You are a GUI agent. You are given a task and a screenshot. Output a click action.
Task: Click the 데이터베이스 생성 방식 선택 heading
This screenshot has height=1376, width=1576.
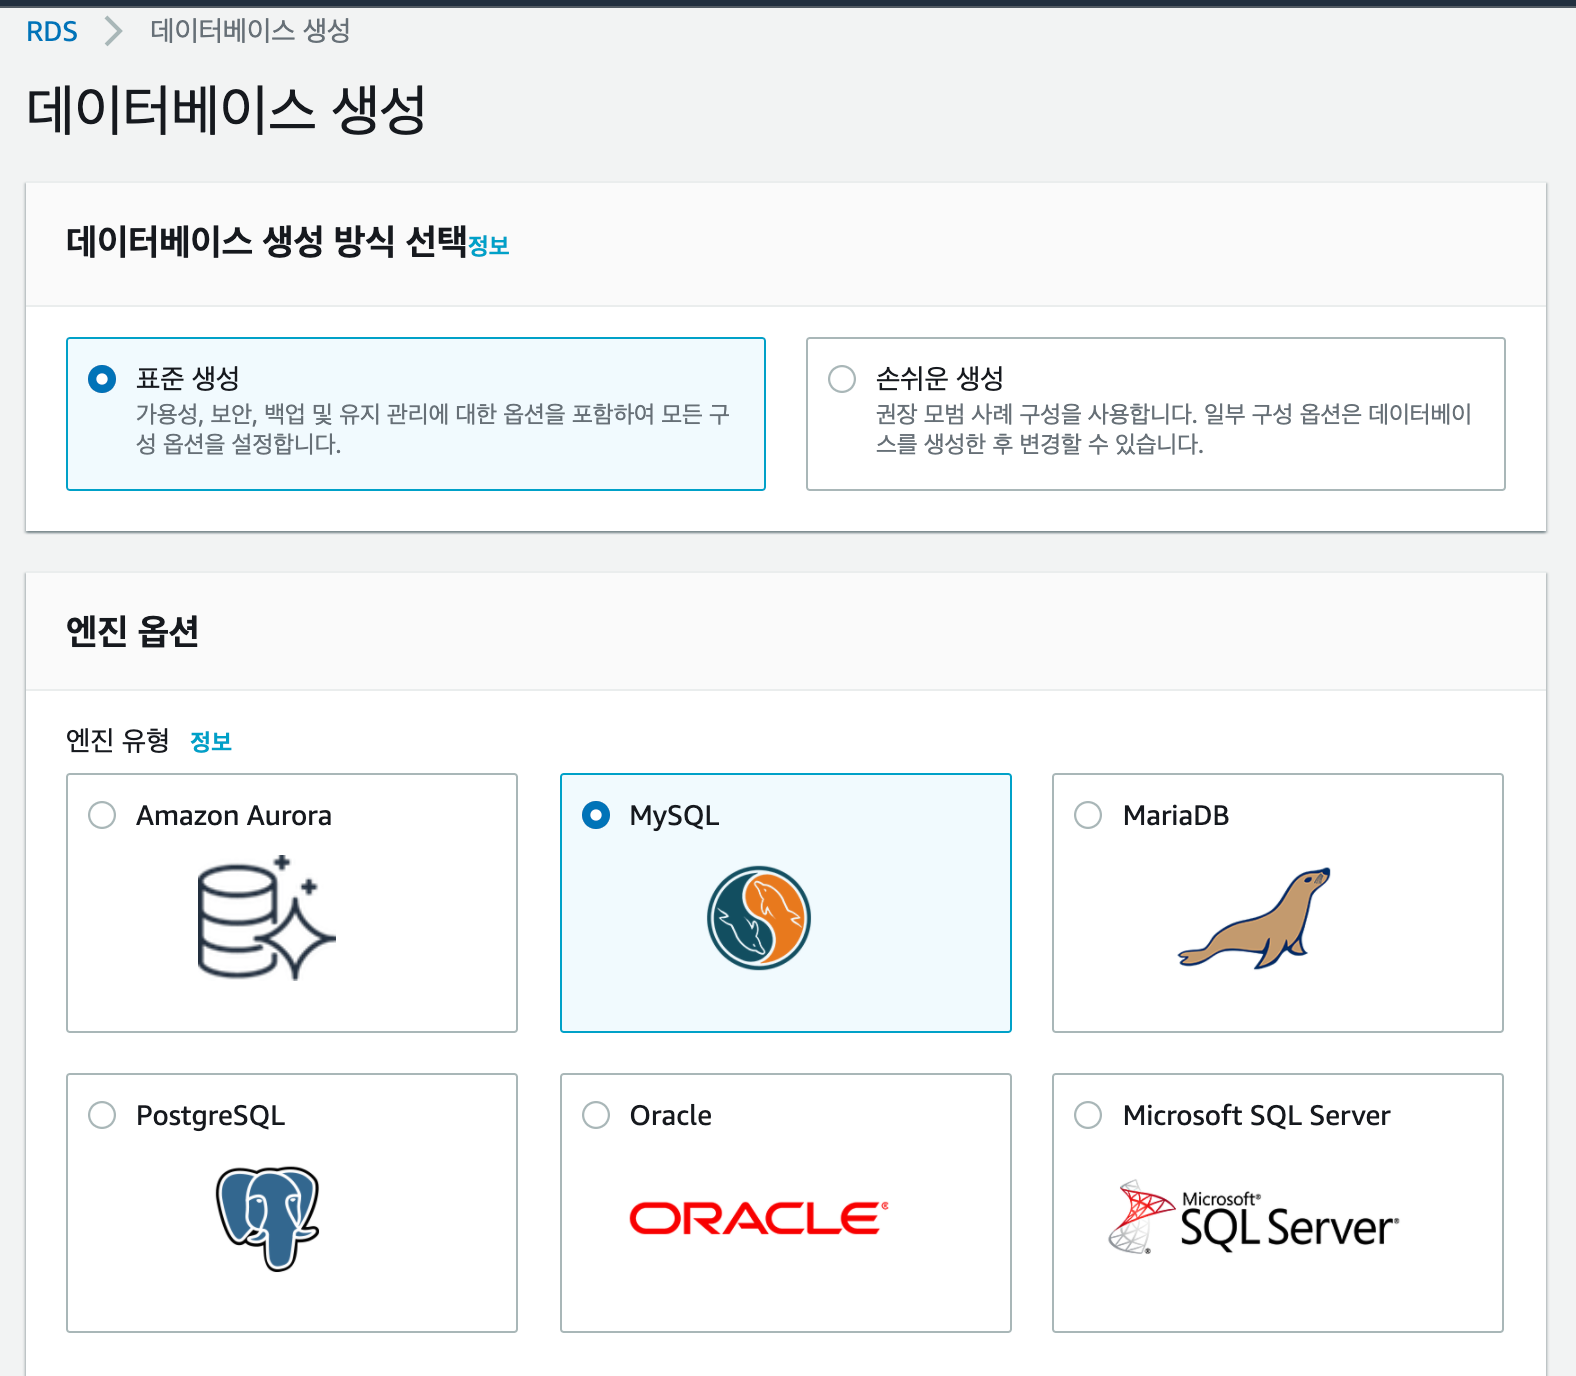tap(266, 241)
